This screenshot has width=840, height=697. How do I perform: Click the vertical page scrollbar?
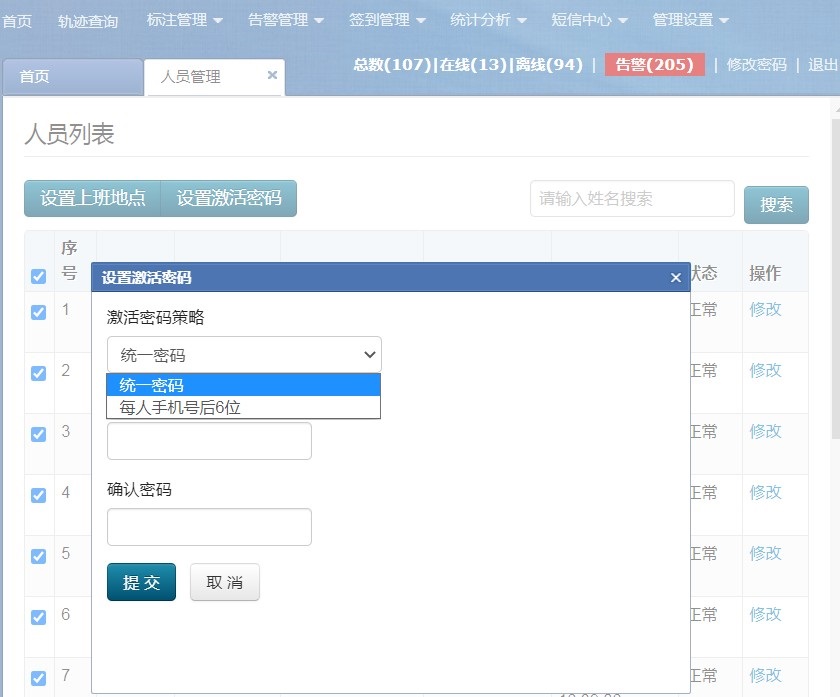click(835, 279)
